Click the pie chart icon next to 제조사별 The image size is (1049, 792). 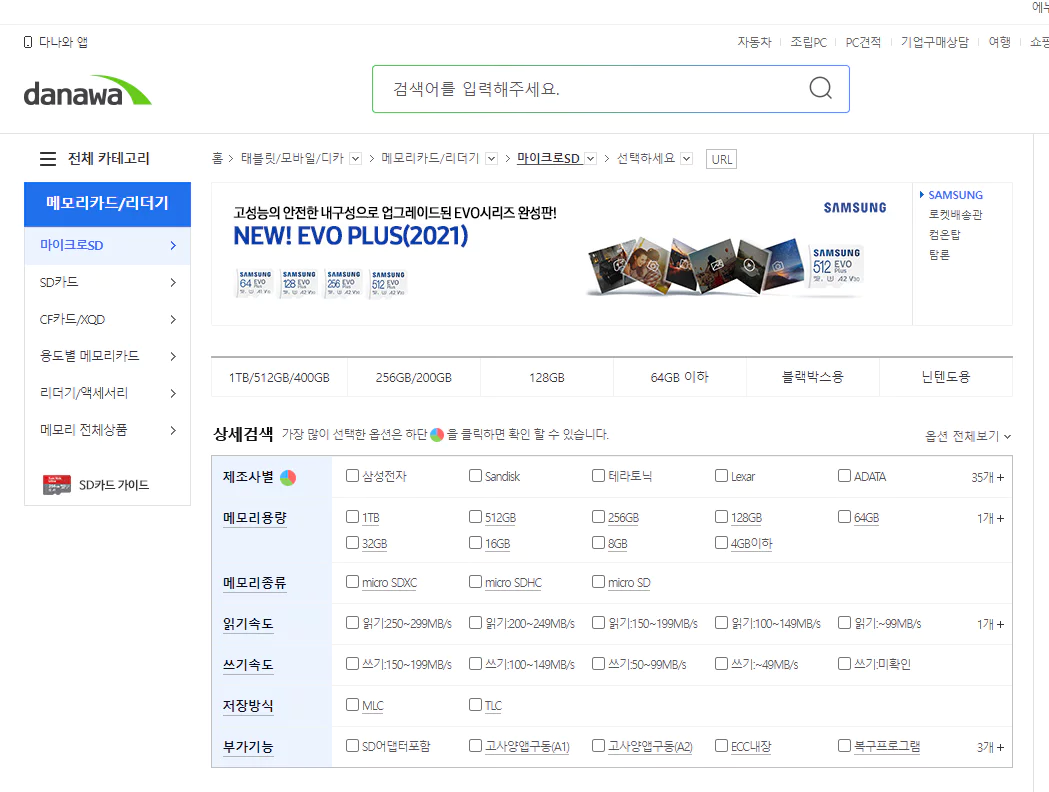point(288,478)
